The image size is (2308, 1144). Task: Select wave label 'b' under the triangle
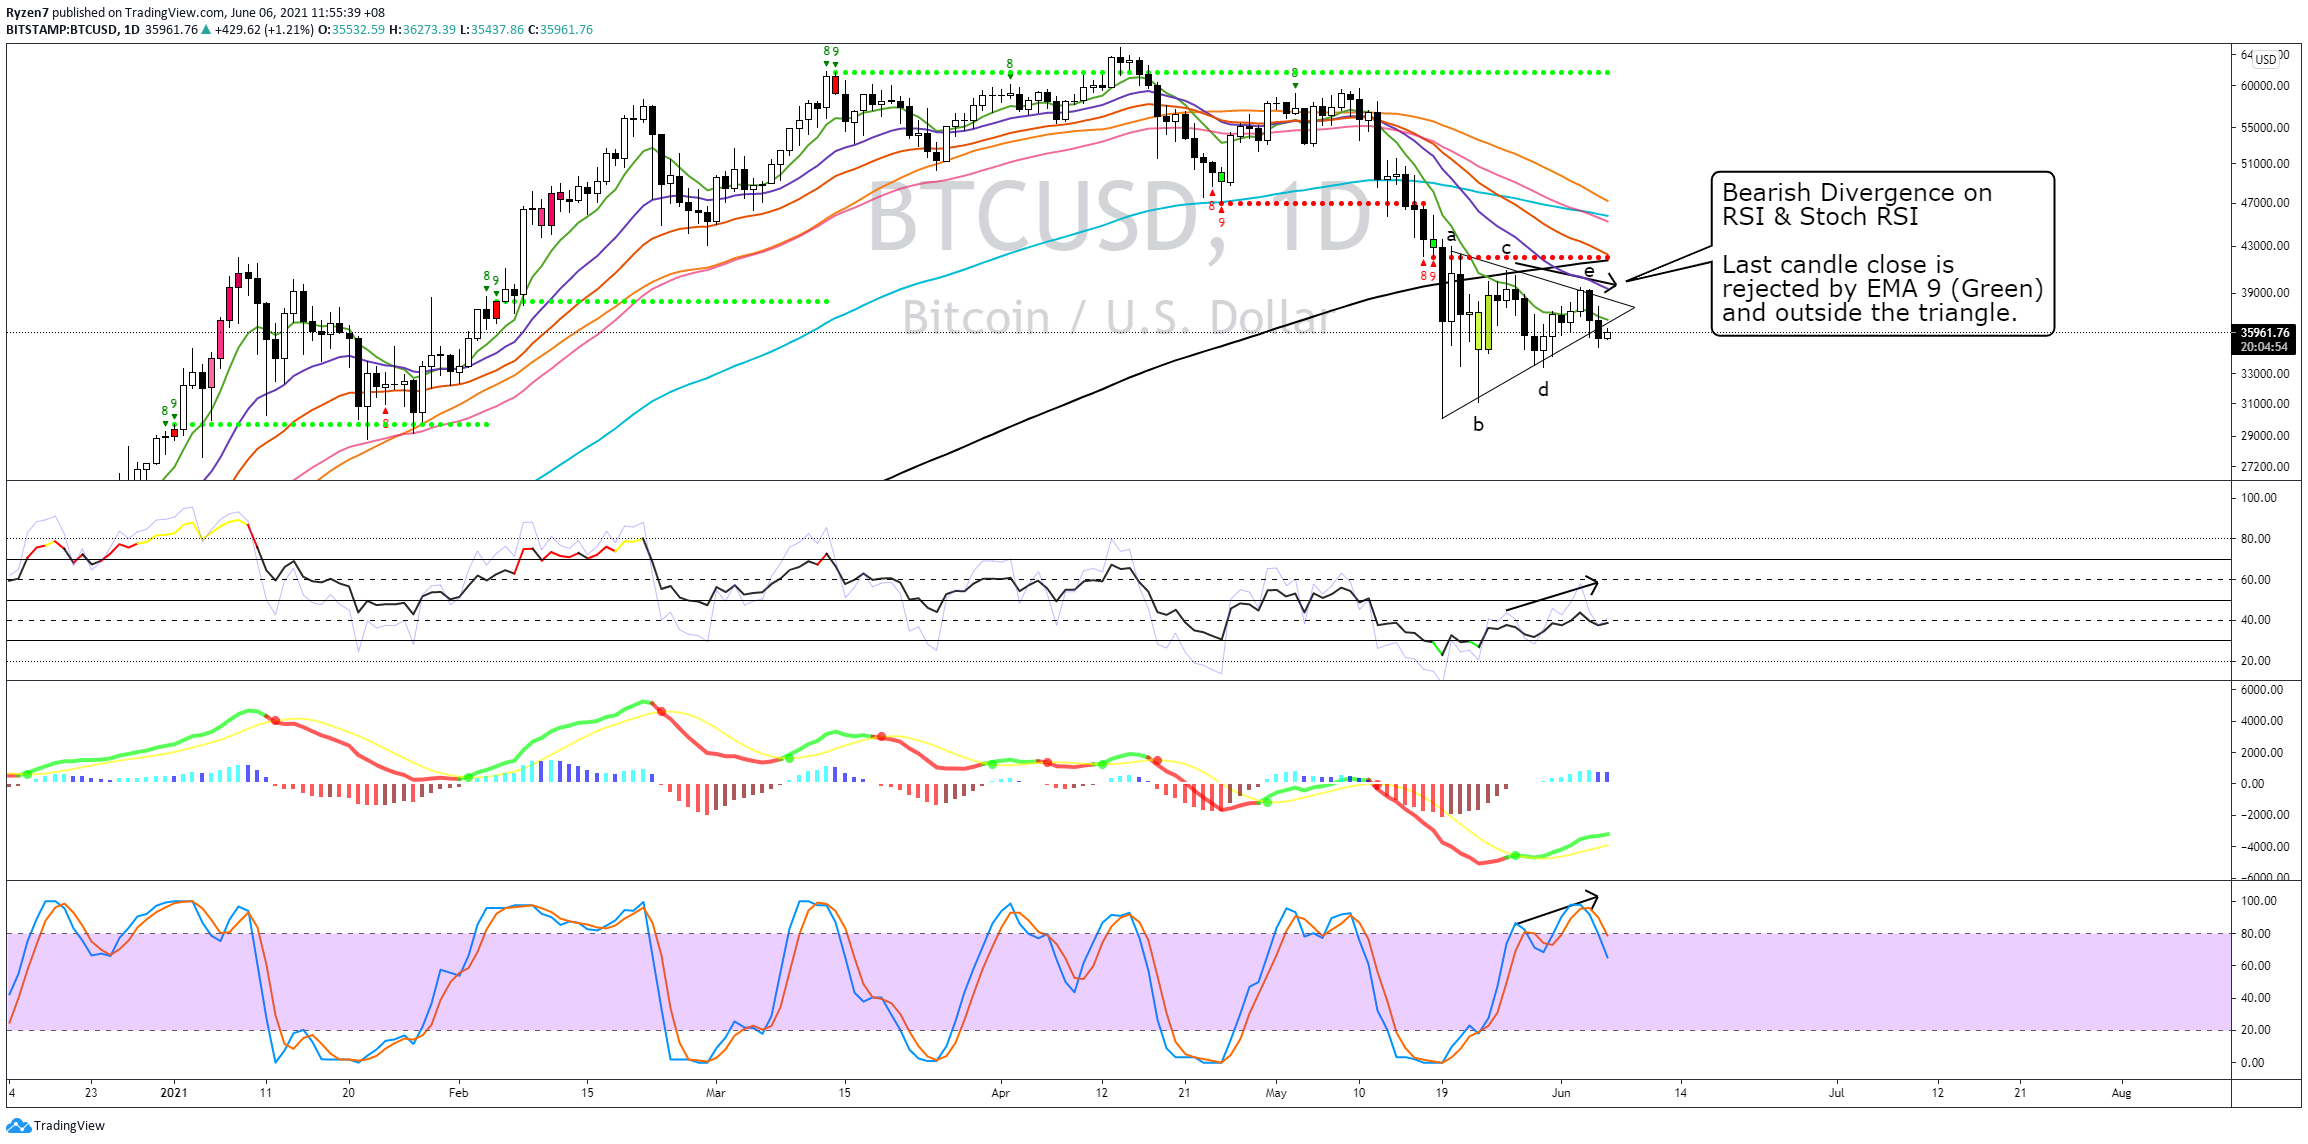pyautogui.click(x=1478, y=424)
